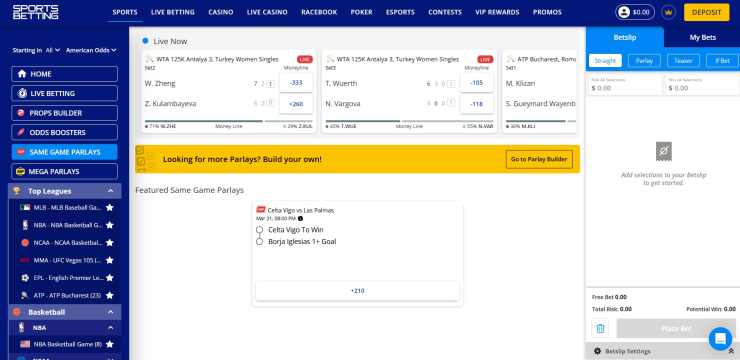Bet Z. Kulambayeva moneyline +260
Screen dimensions: 740x360
point(296,104)
